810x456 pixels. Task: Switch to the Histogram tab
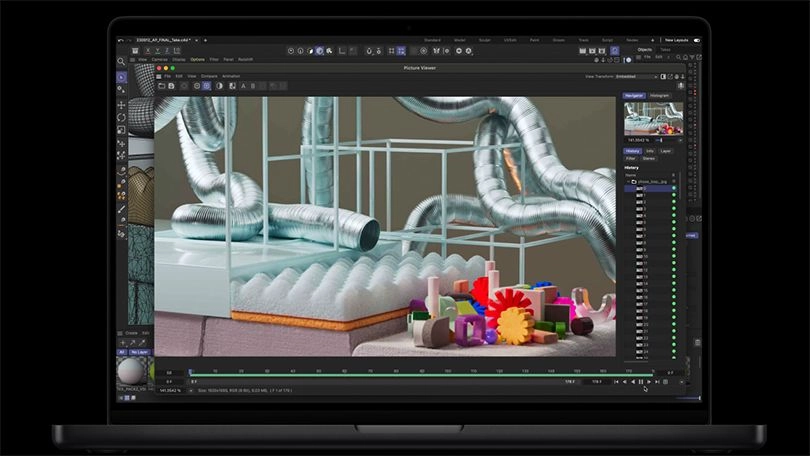[659, 96]
